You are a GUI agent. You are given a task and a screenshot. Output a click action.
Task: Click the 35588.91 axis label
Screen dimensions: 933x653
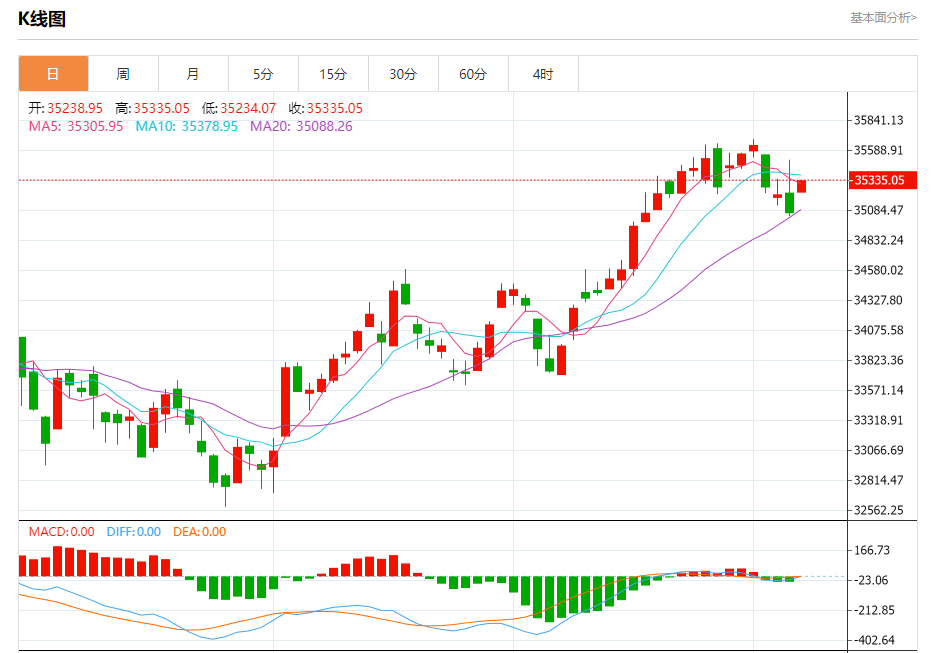[x=878, y=150]
